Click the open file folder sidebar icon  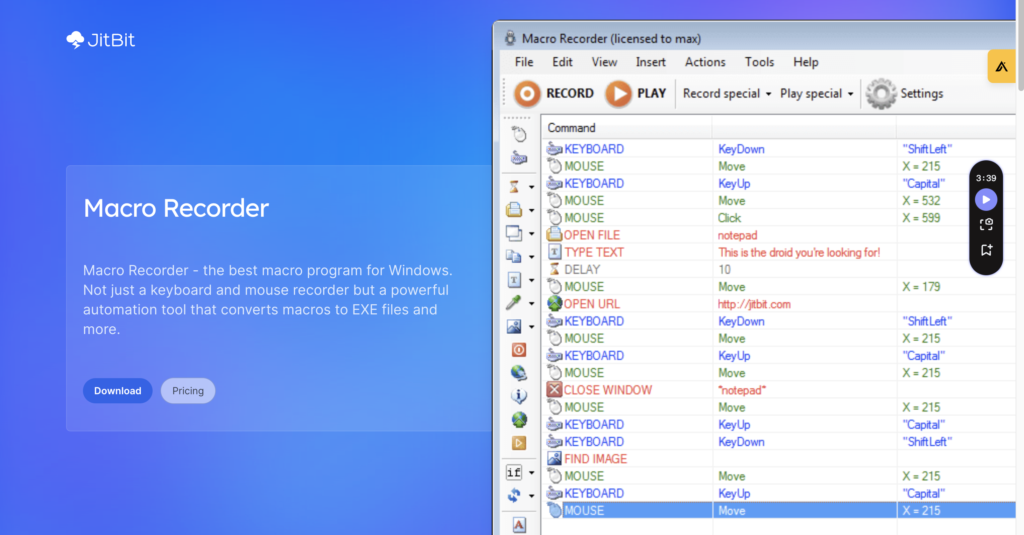point(514,210)
